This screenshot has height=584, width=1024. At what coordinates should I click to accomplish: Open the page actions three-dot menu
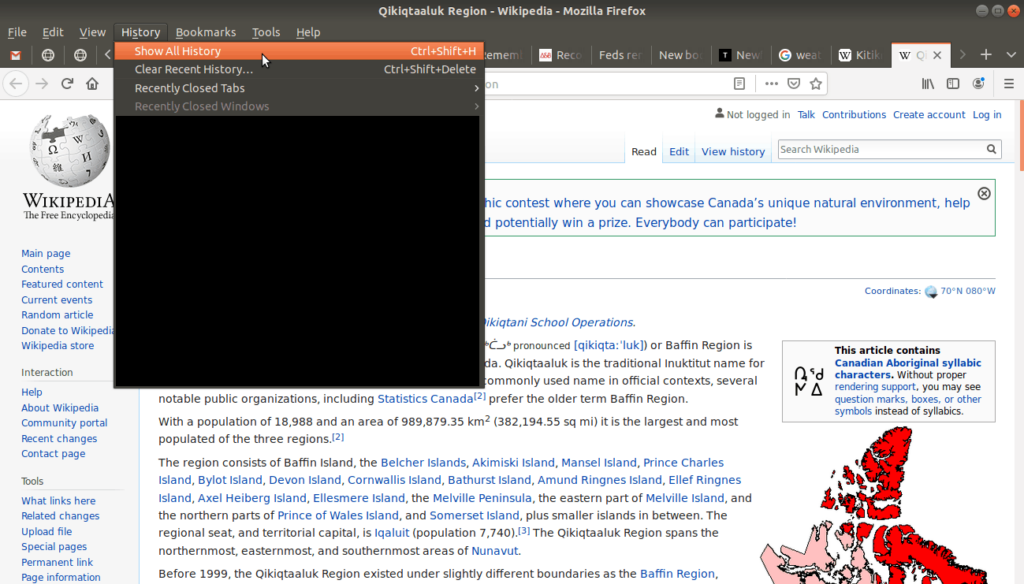(771, 84)
